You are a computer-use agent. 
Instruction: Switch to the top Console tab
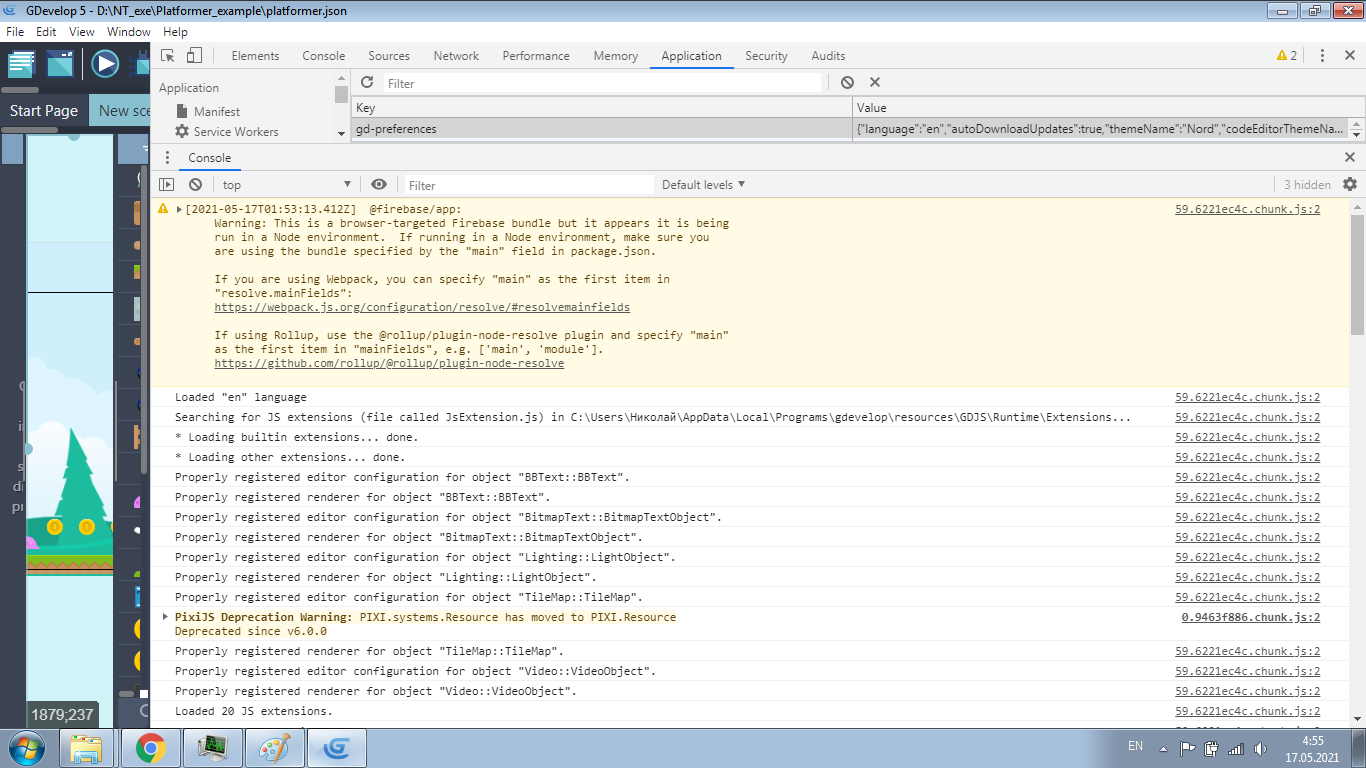click(324, 56)
